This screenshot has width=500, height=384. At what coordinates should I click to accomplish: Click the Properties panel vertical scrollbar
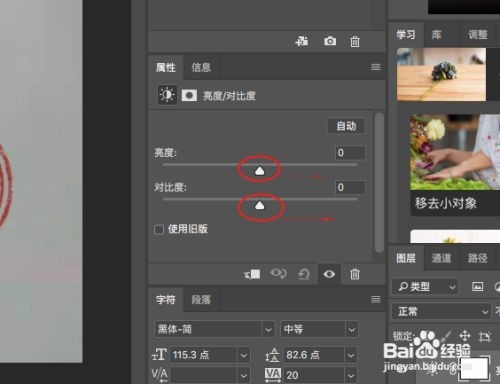[x=379, y=183]
